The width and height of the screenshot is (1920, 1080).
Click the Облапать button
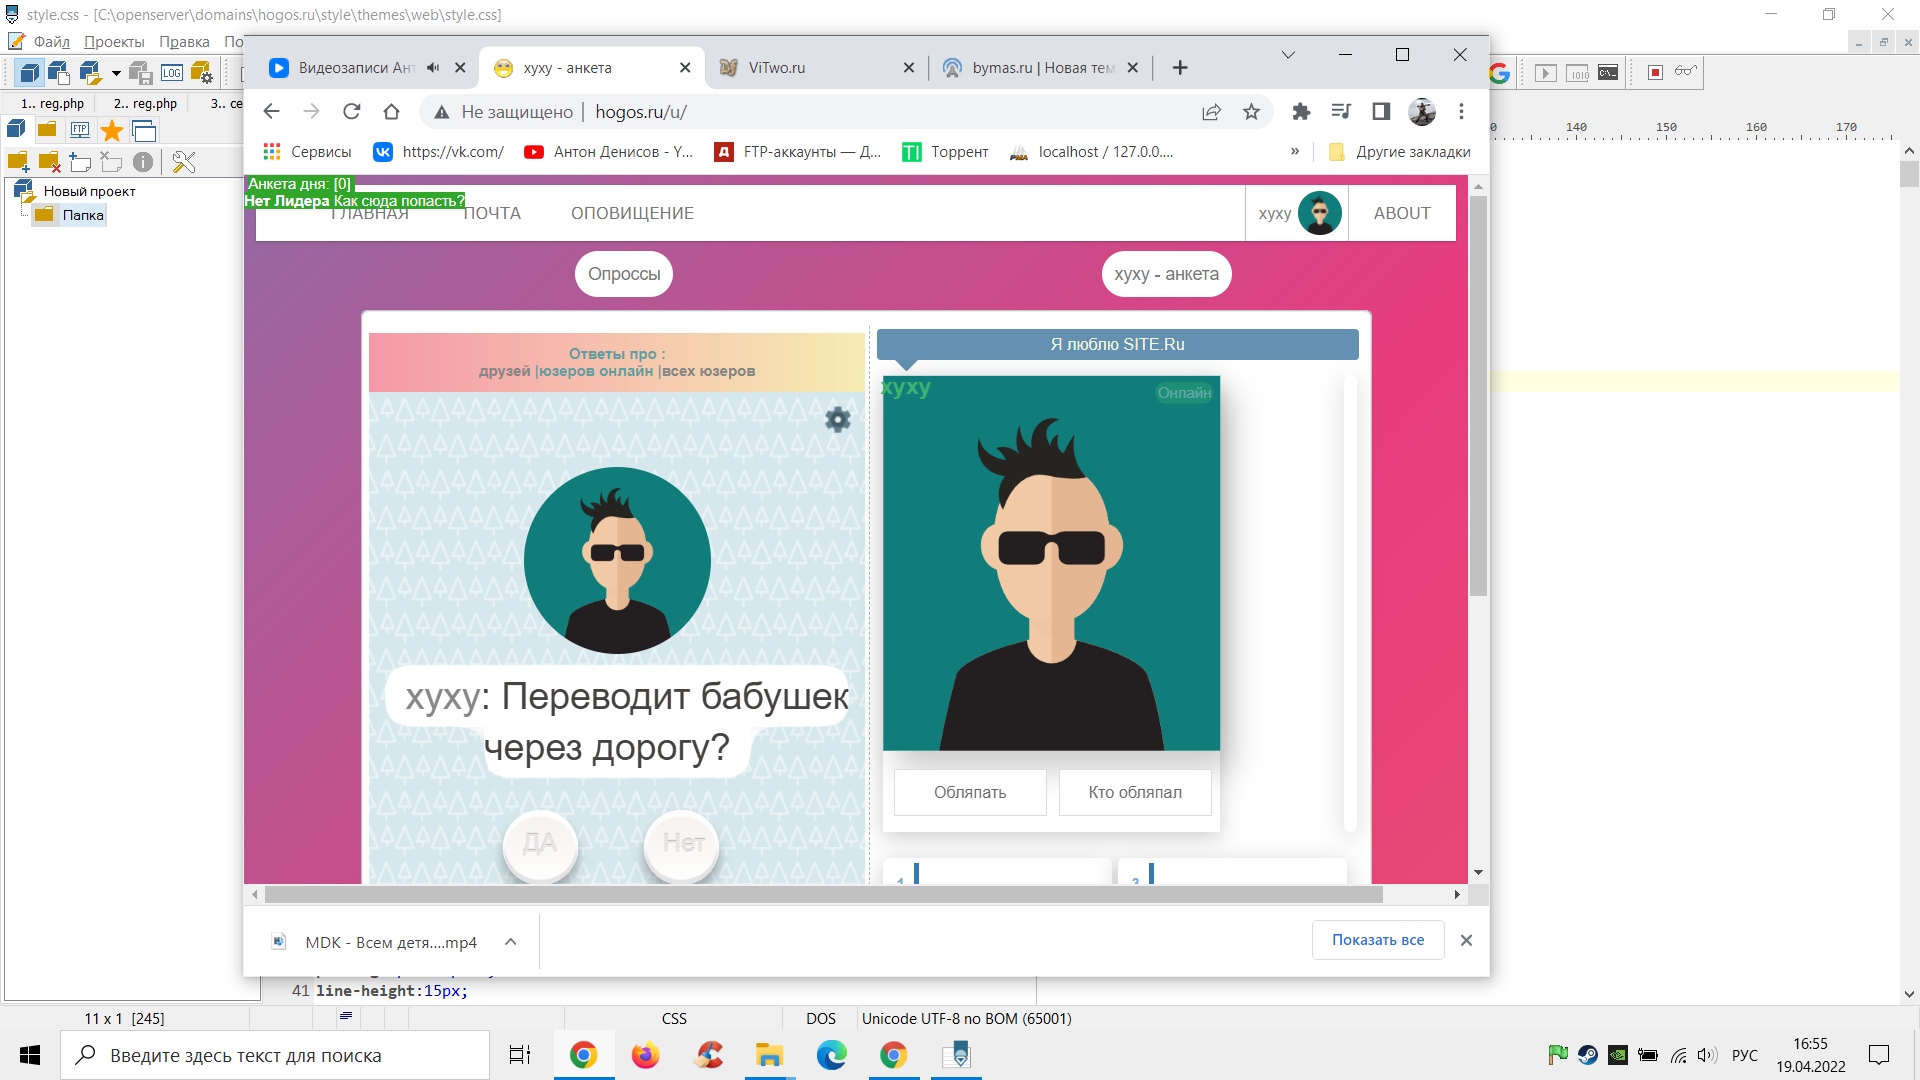pos(969,793)
